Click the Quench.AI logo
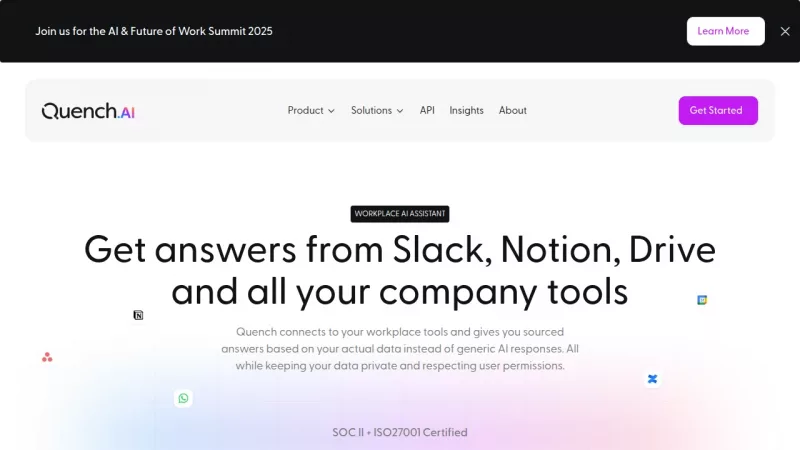Screen dimensions: 800x450 (88, 111)
